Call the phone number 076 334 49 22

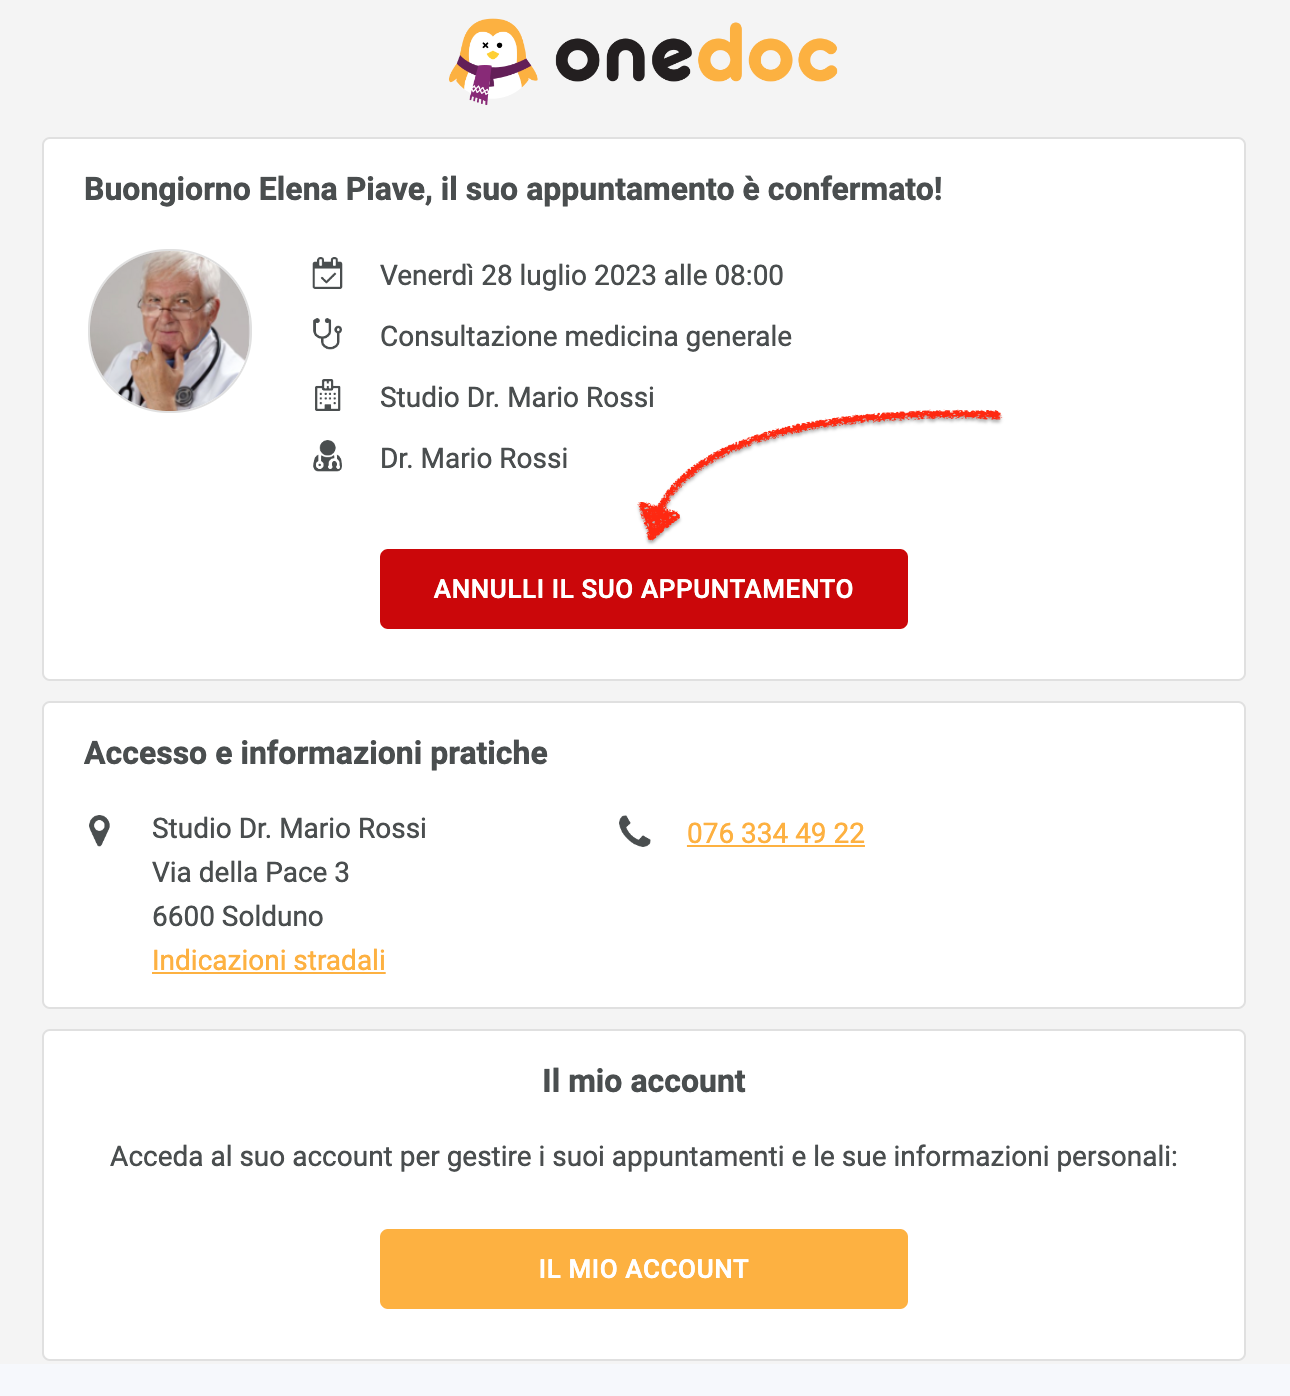click(775, 833)
